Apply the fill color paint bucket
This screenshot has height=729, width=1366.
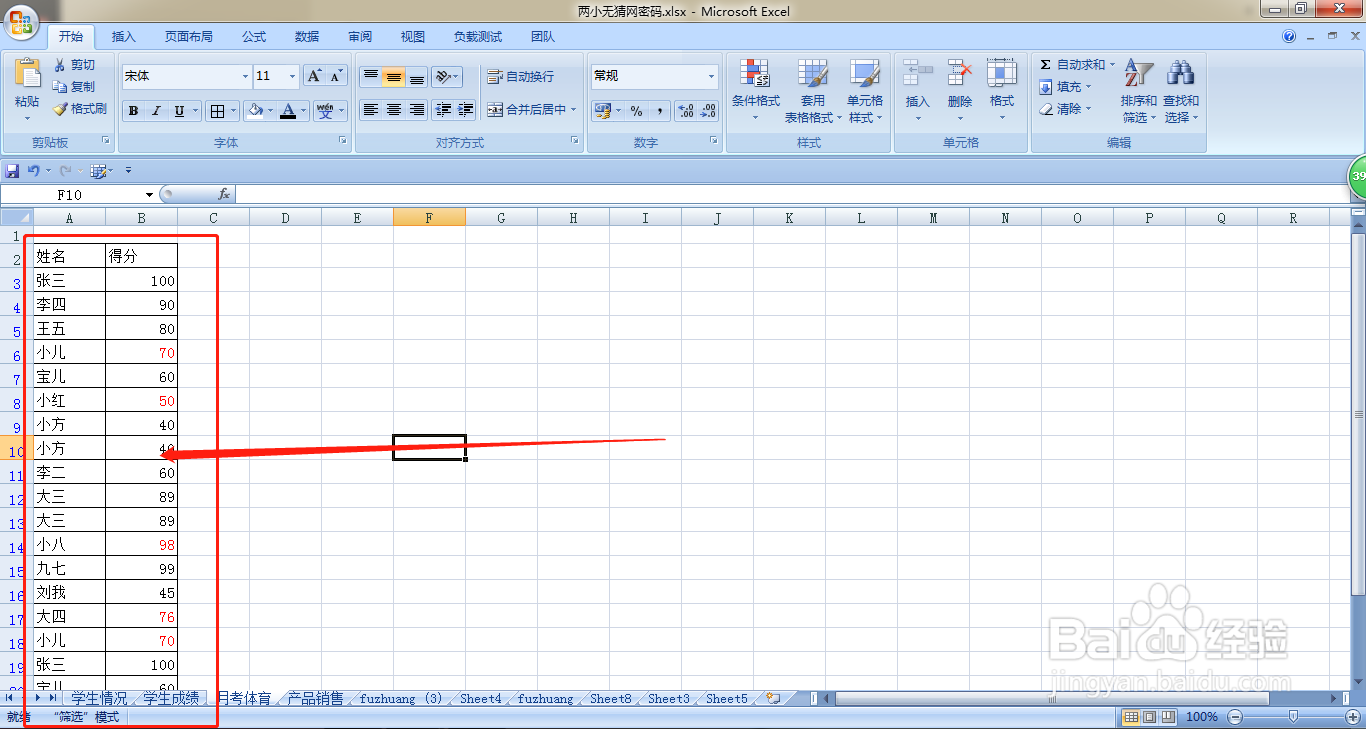255,111
